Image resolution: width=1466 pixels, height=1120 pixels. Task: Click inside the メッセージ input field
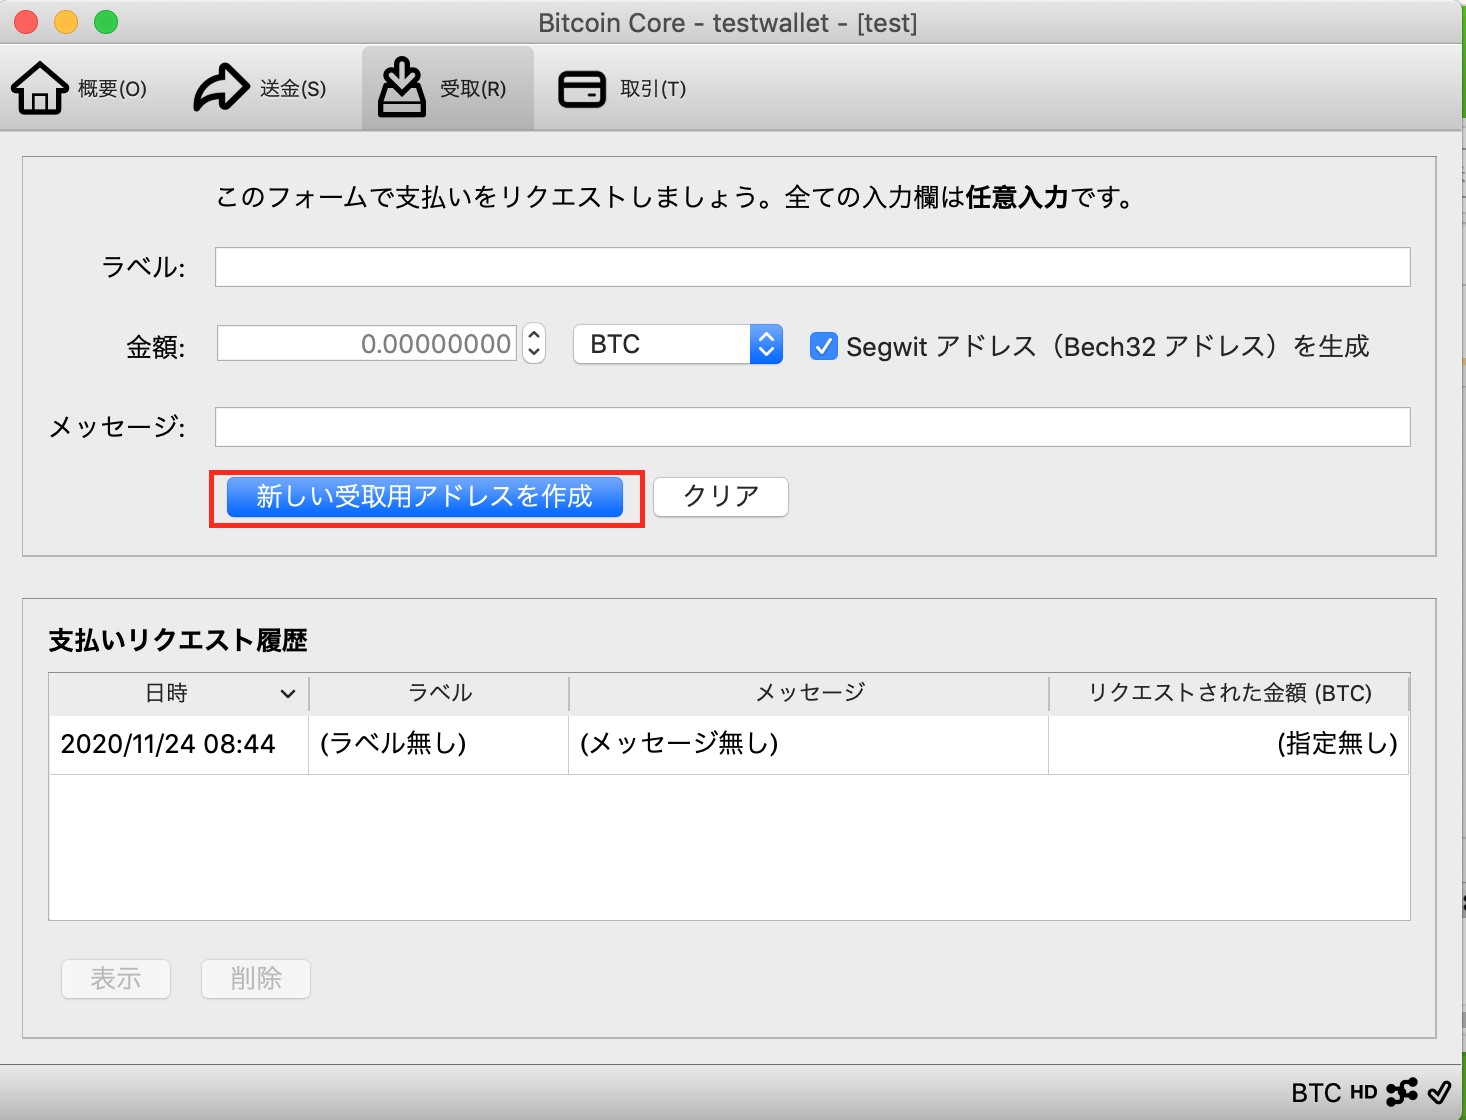click(x=810, y=427)
